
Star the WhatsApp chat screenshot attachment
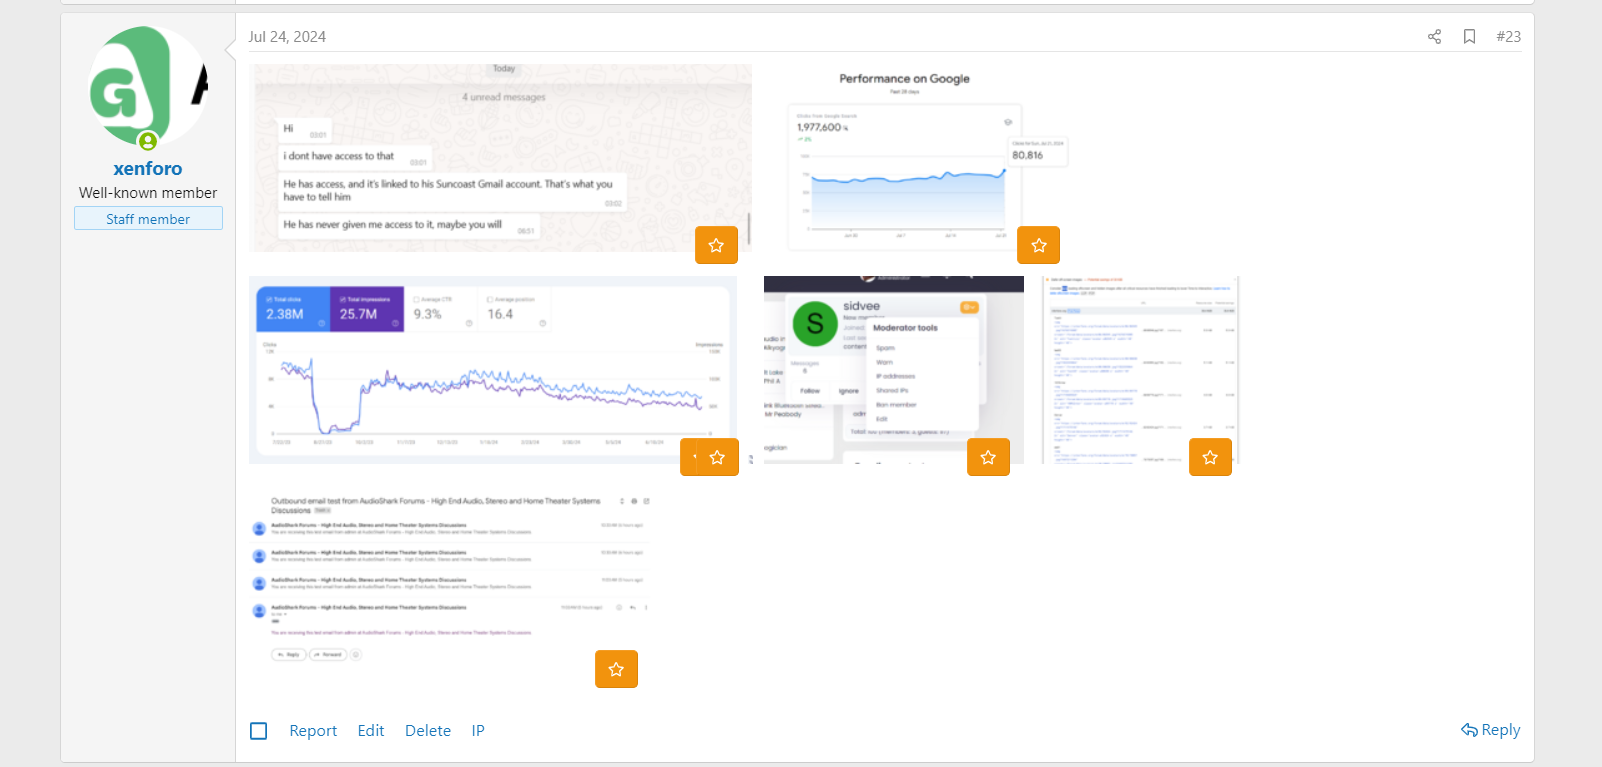pyautogui.click(x=716, y=245)
